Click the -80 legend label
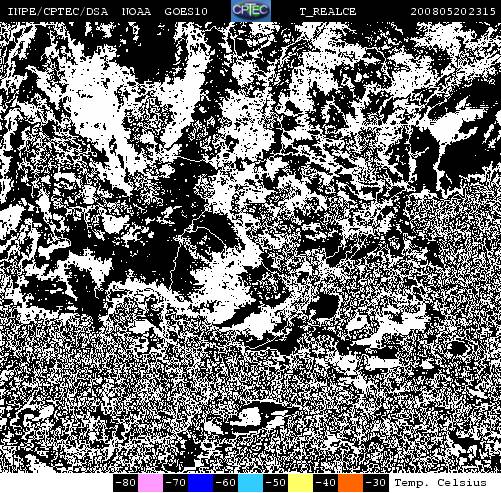Image resolution: width=501 pixels, height=493 pixels. pyautogui.click(x=125, y=483)
